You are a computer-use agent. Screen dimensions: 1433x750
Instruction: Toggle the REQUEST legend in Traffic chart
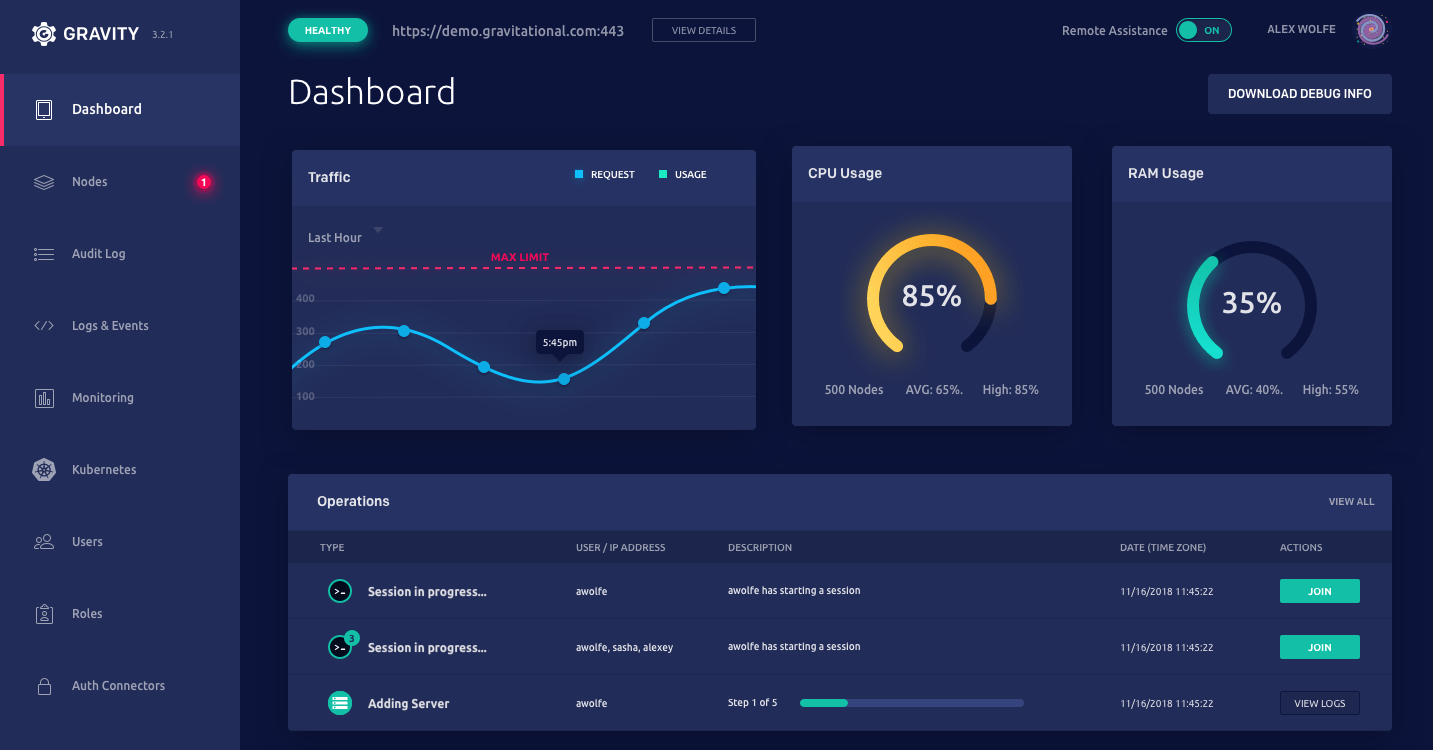click(x=605, y=174)
